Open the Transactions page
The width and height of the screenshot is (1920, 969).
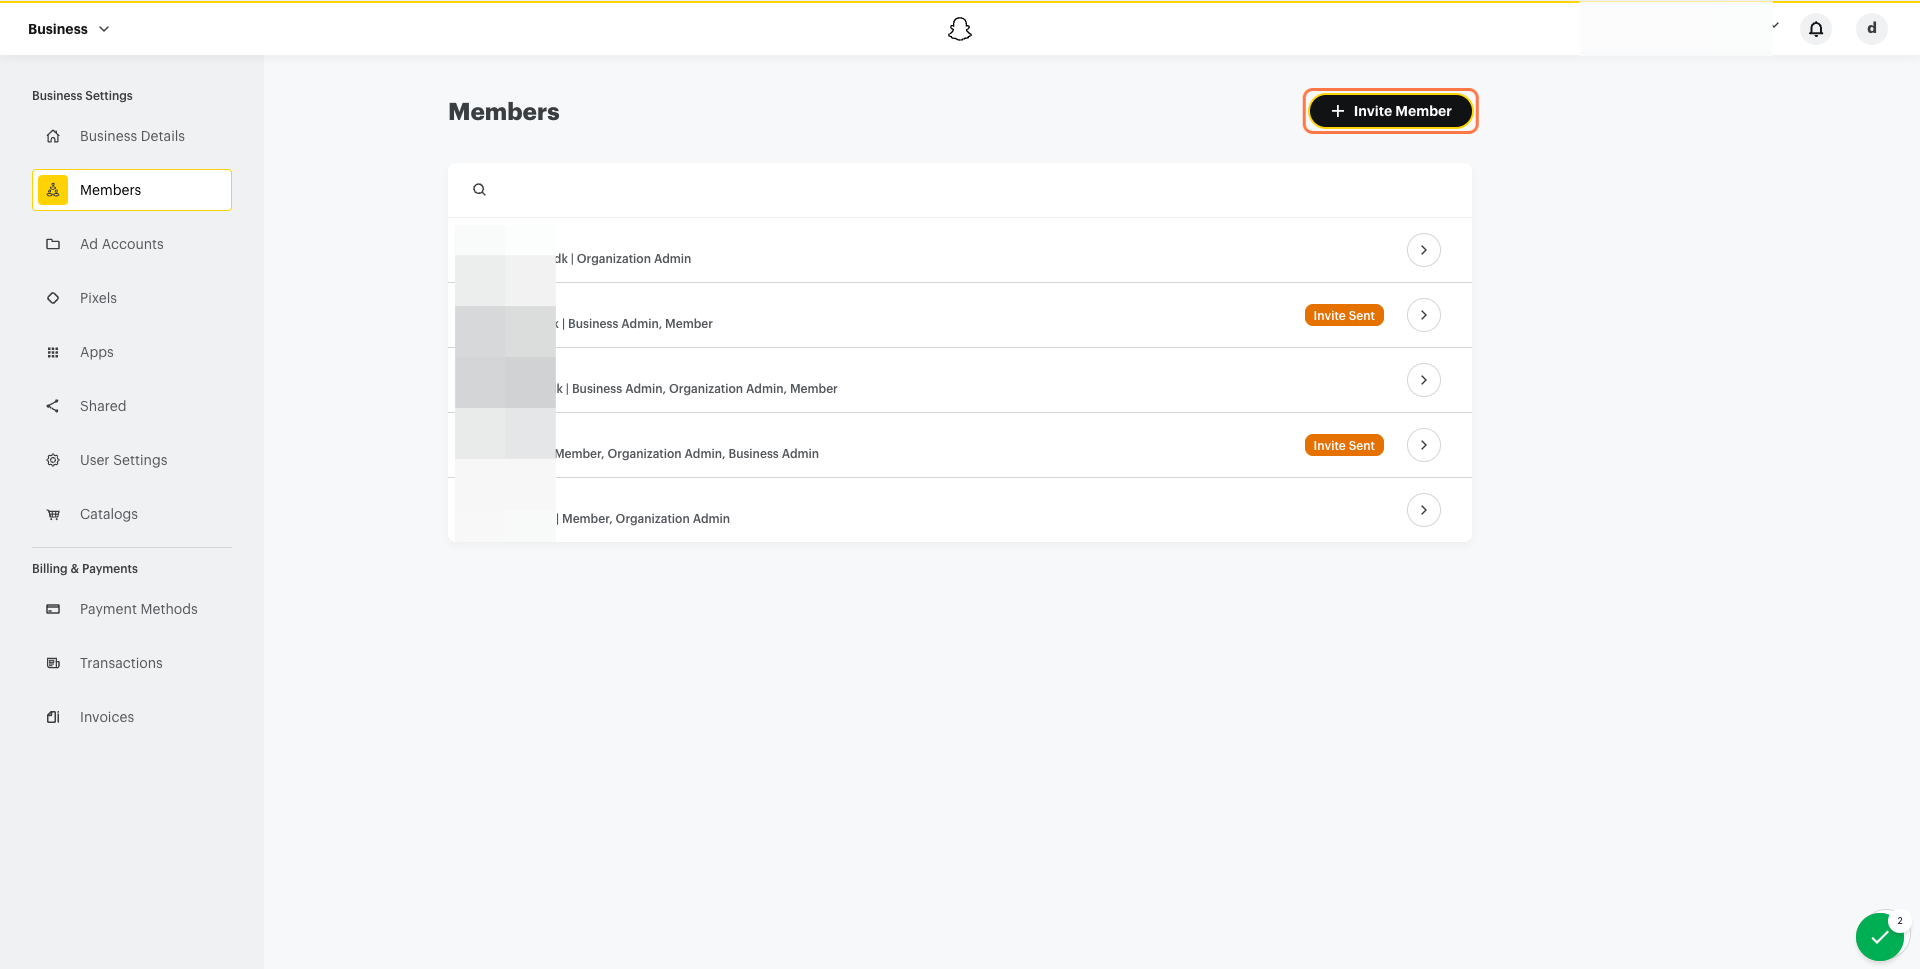click(132, 663)
